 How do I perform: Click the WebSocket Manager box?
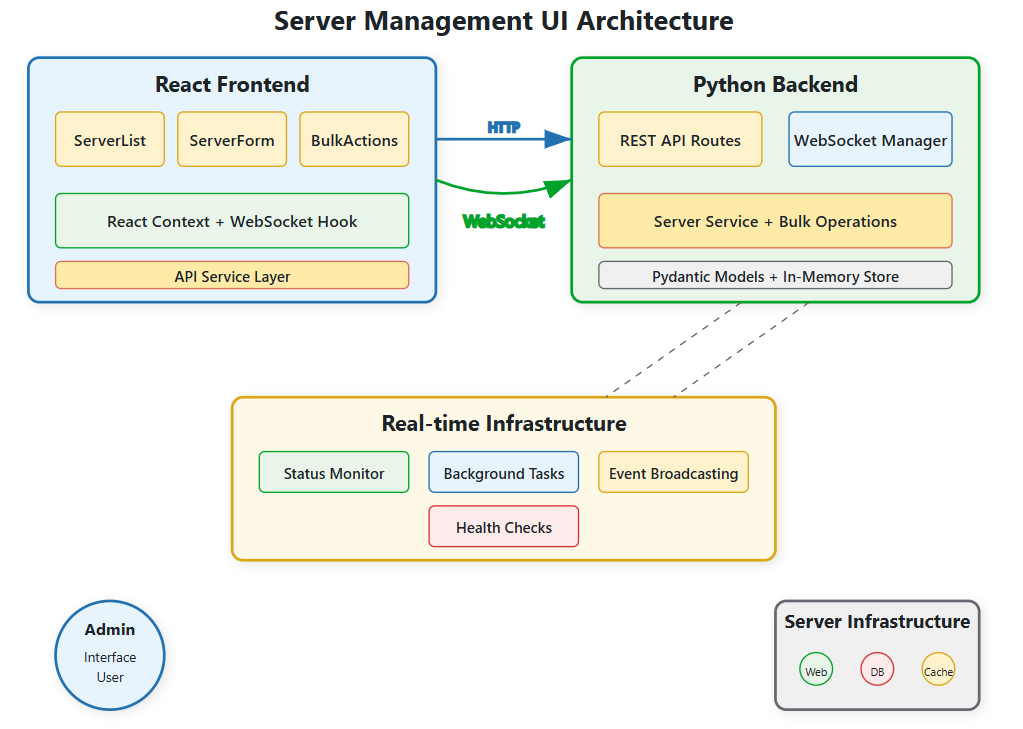(870, 140)
